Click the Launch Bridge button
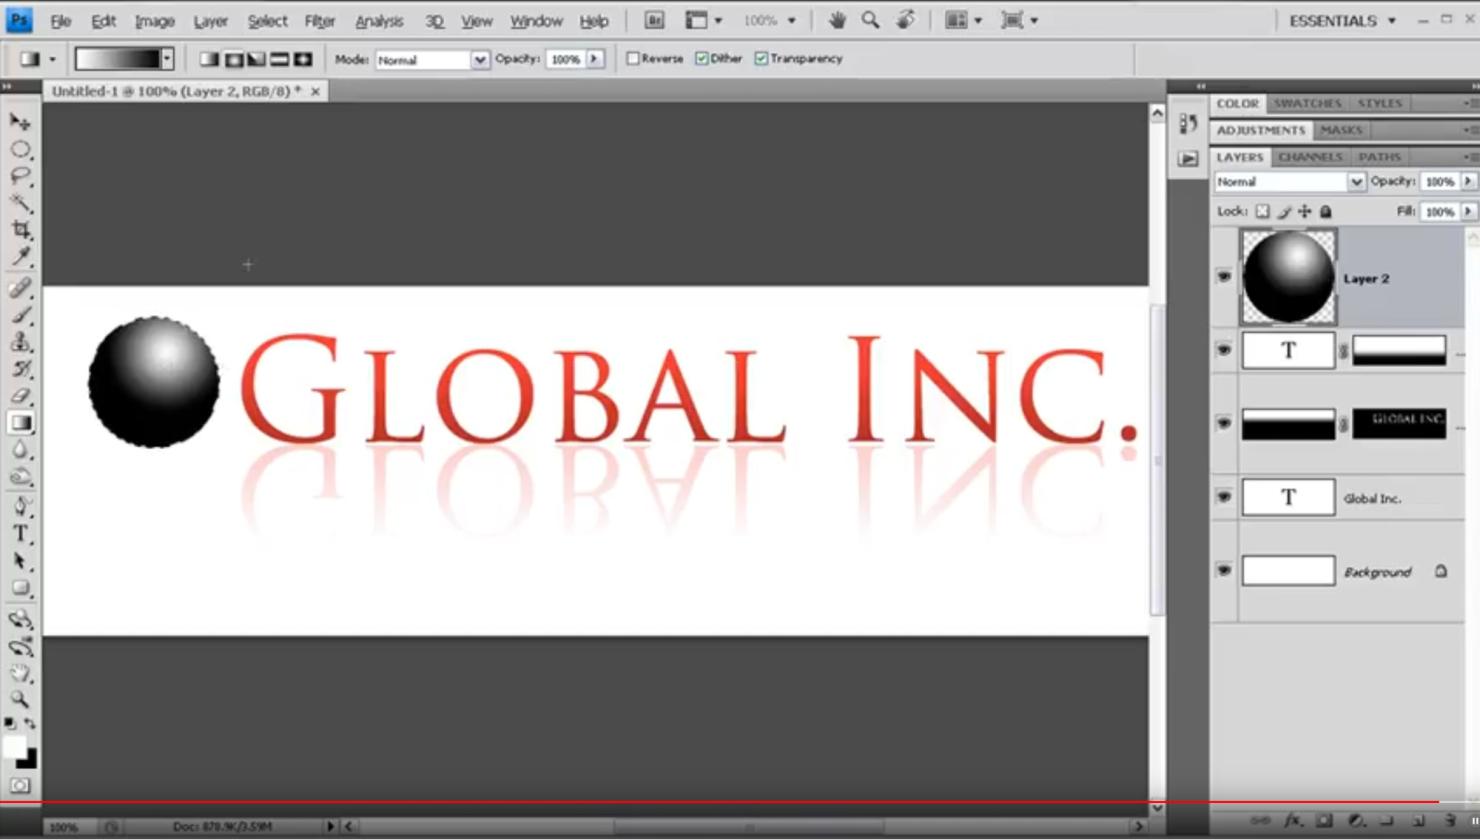 click(655, 19)
